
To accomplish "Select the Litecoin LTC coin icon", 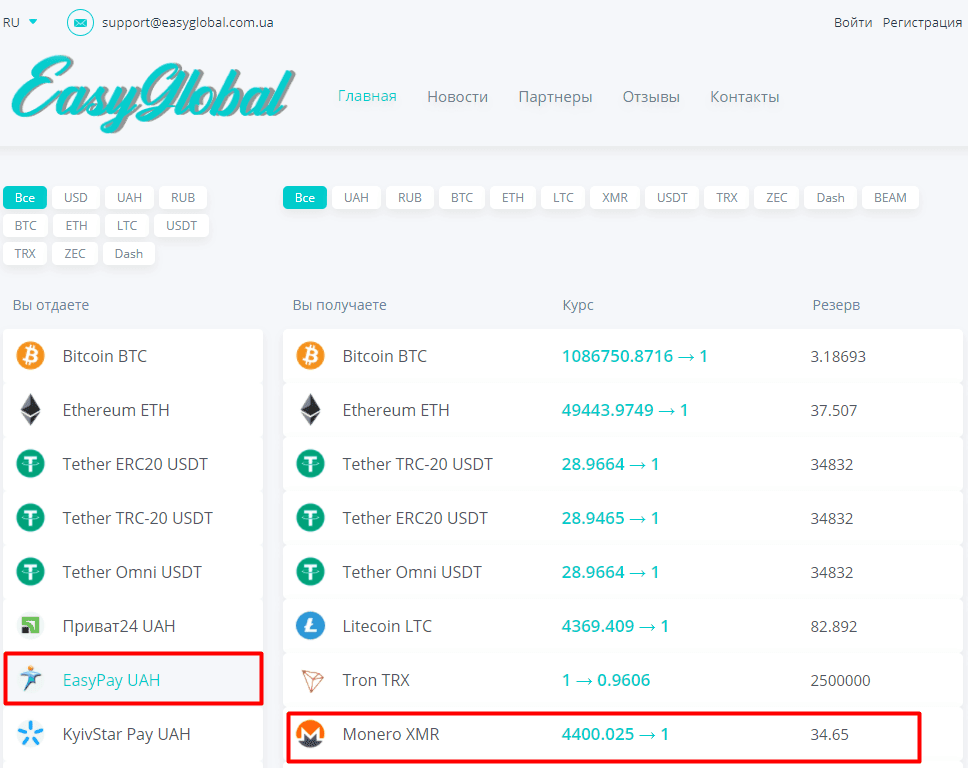I will point(310,625).
